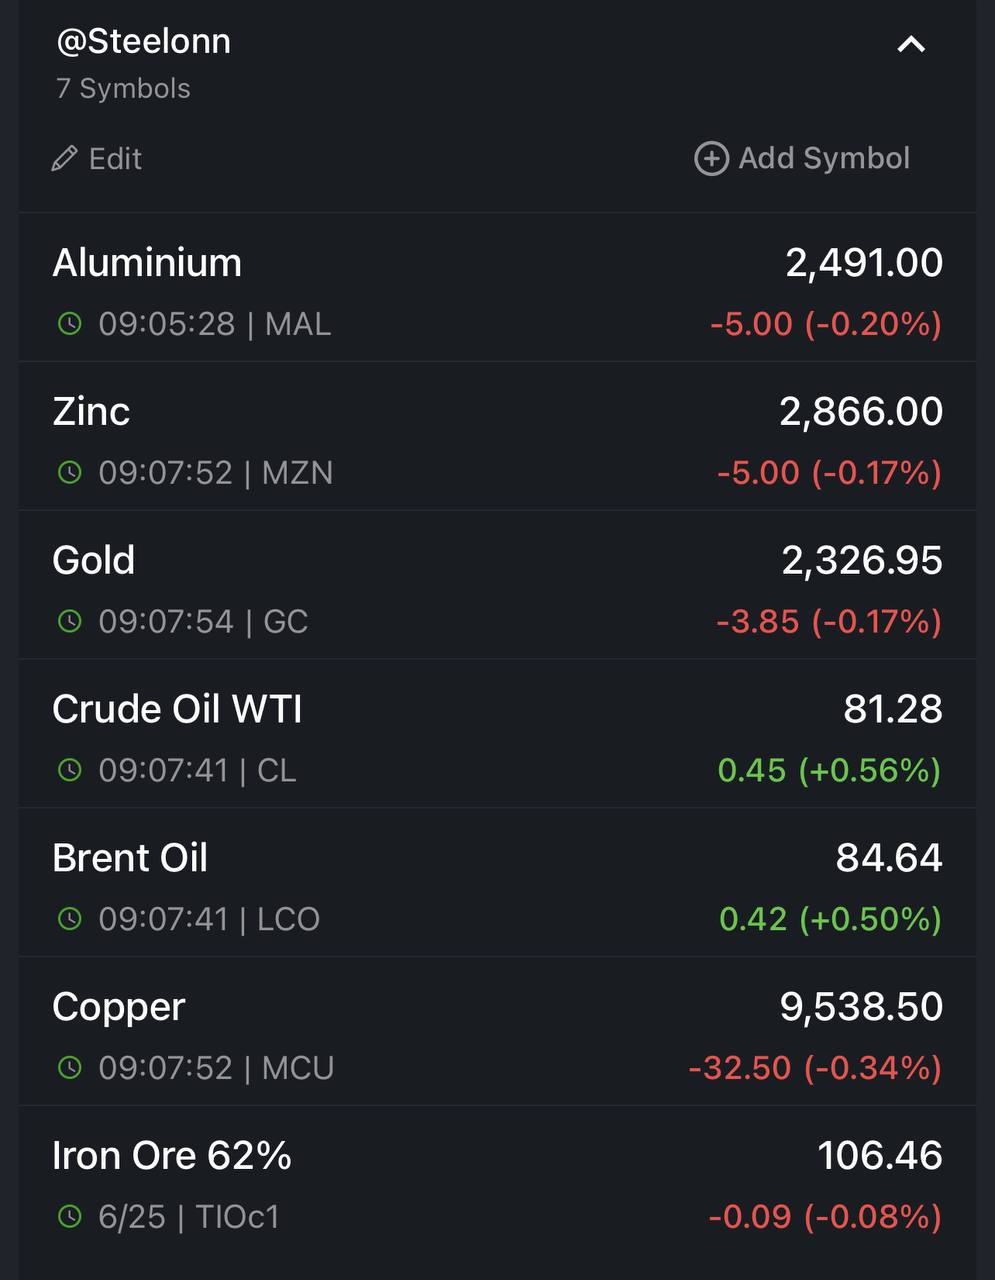Click the clock icon in Copper row
Viewport: 995px width, 1280px height.
click(69, 1067)
